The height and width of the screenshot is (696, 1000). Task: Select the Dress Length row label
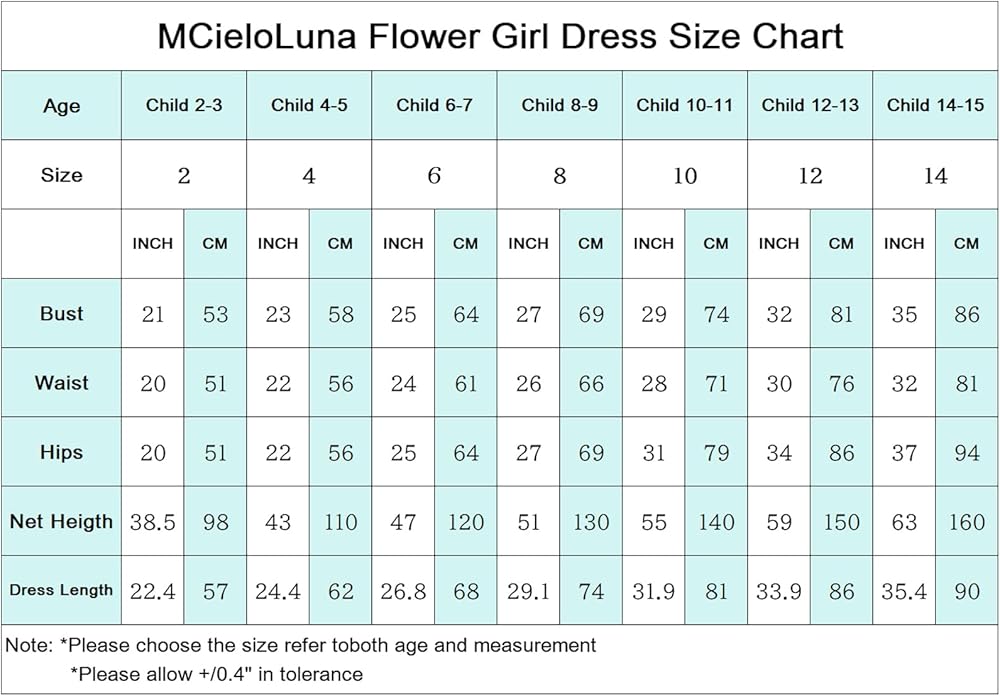[x=61, y=590]
